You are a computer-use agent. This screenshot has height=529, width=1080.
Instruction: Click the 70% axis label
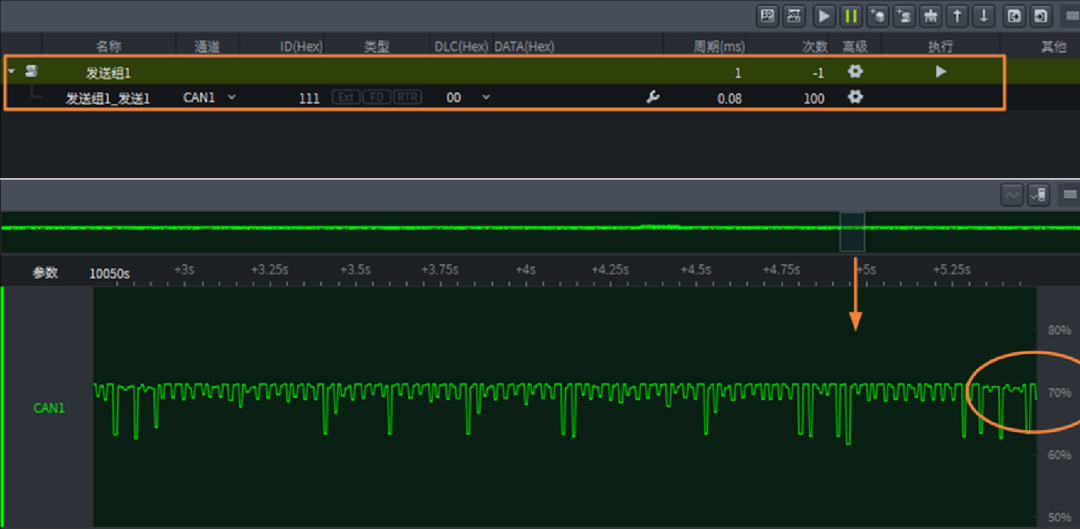pyautogui.click(x=1059, y=393)
